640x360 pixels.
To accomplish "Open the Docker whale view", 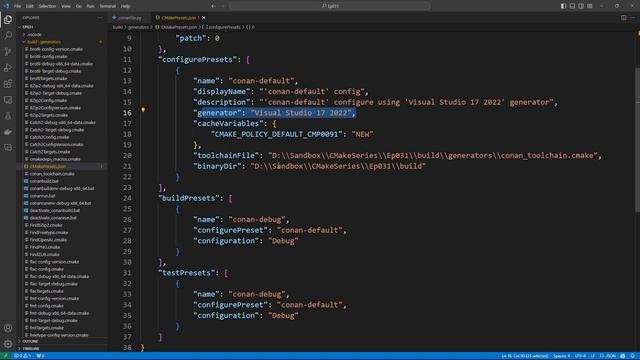I will point(8,132).
